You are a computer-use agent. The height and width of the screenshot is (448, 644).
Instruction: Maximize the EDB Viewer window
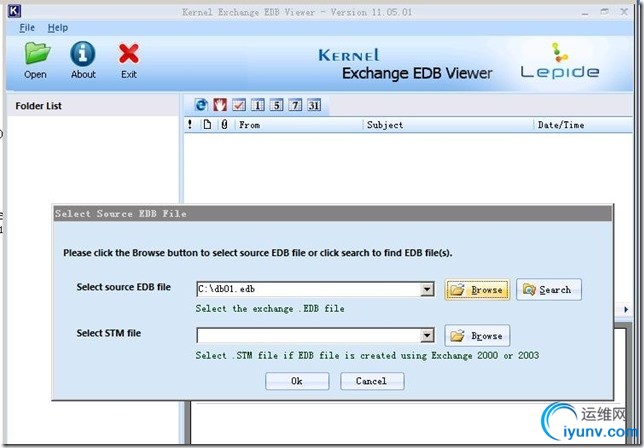605,12
